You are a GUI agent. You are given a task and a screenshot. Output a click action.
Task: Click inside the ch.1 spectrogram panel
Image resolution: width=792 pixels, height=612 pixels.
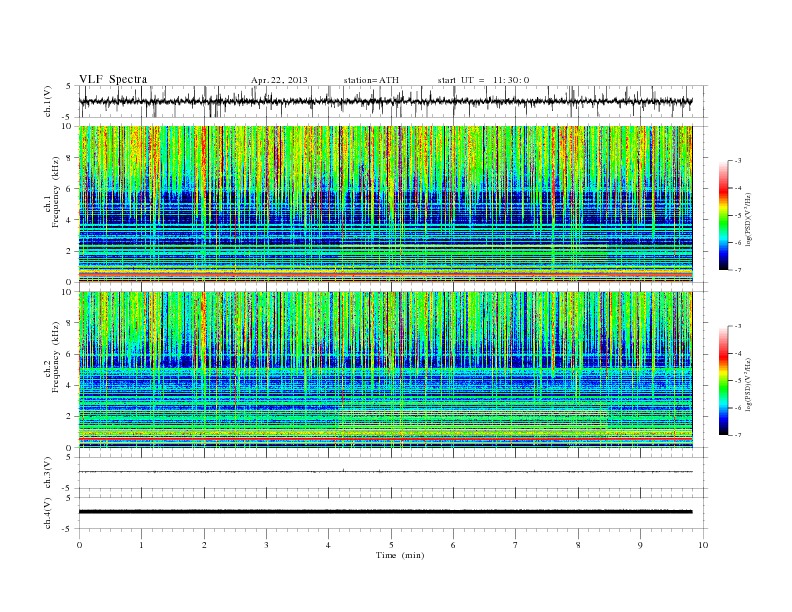click(385, 204)
